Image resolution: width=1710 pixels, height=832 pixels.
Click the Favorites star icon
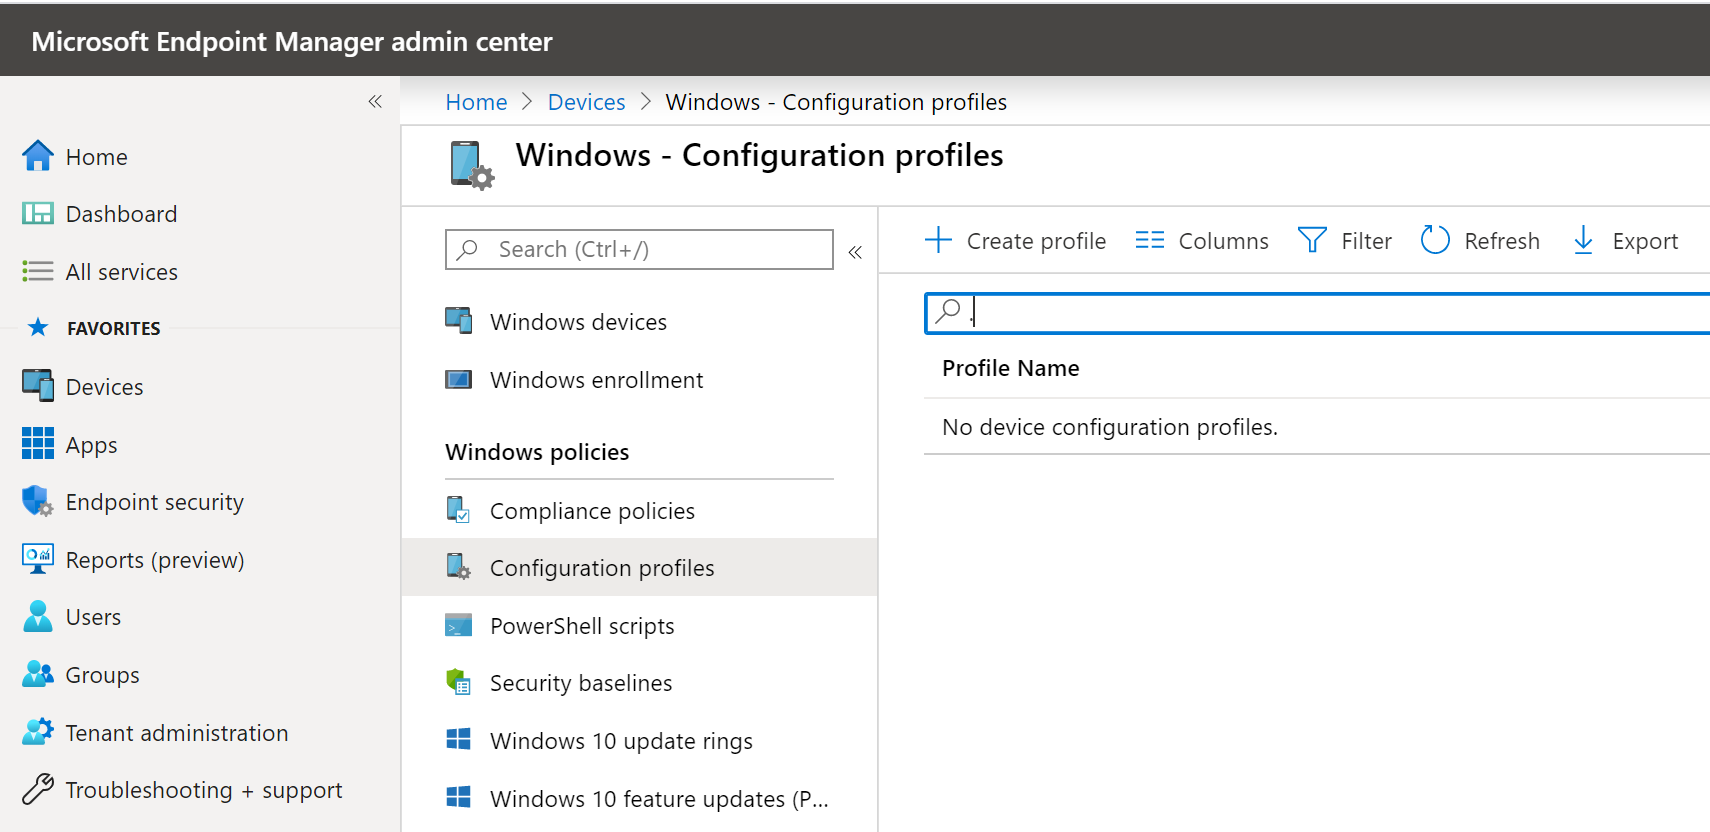click(x=38, y=327)
